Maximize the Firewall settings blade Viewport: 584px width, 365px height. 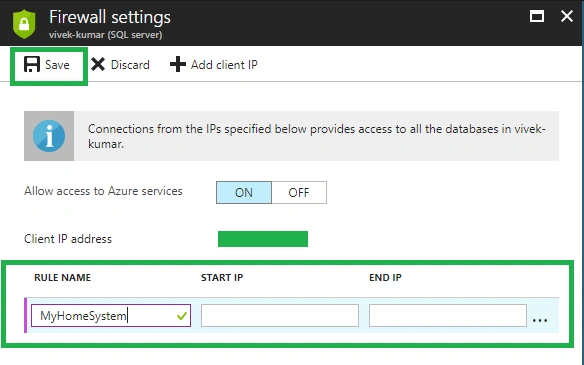click(537, 16)
